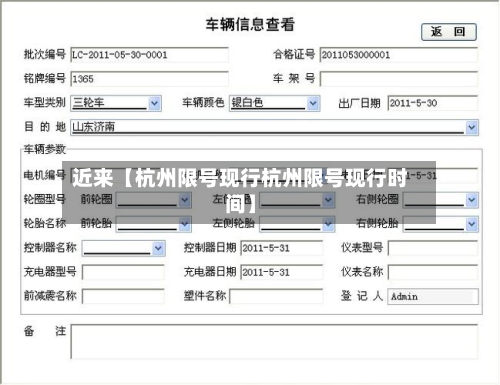The width and height of the screenshot is (500, 385).
Task: Click the 仪表名称 input field
Action: [x=433, y=272]
